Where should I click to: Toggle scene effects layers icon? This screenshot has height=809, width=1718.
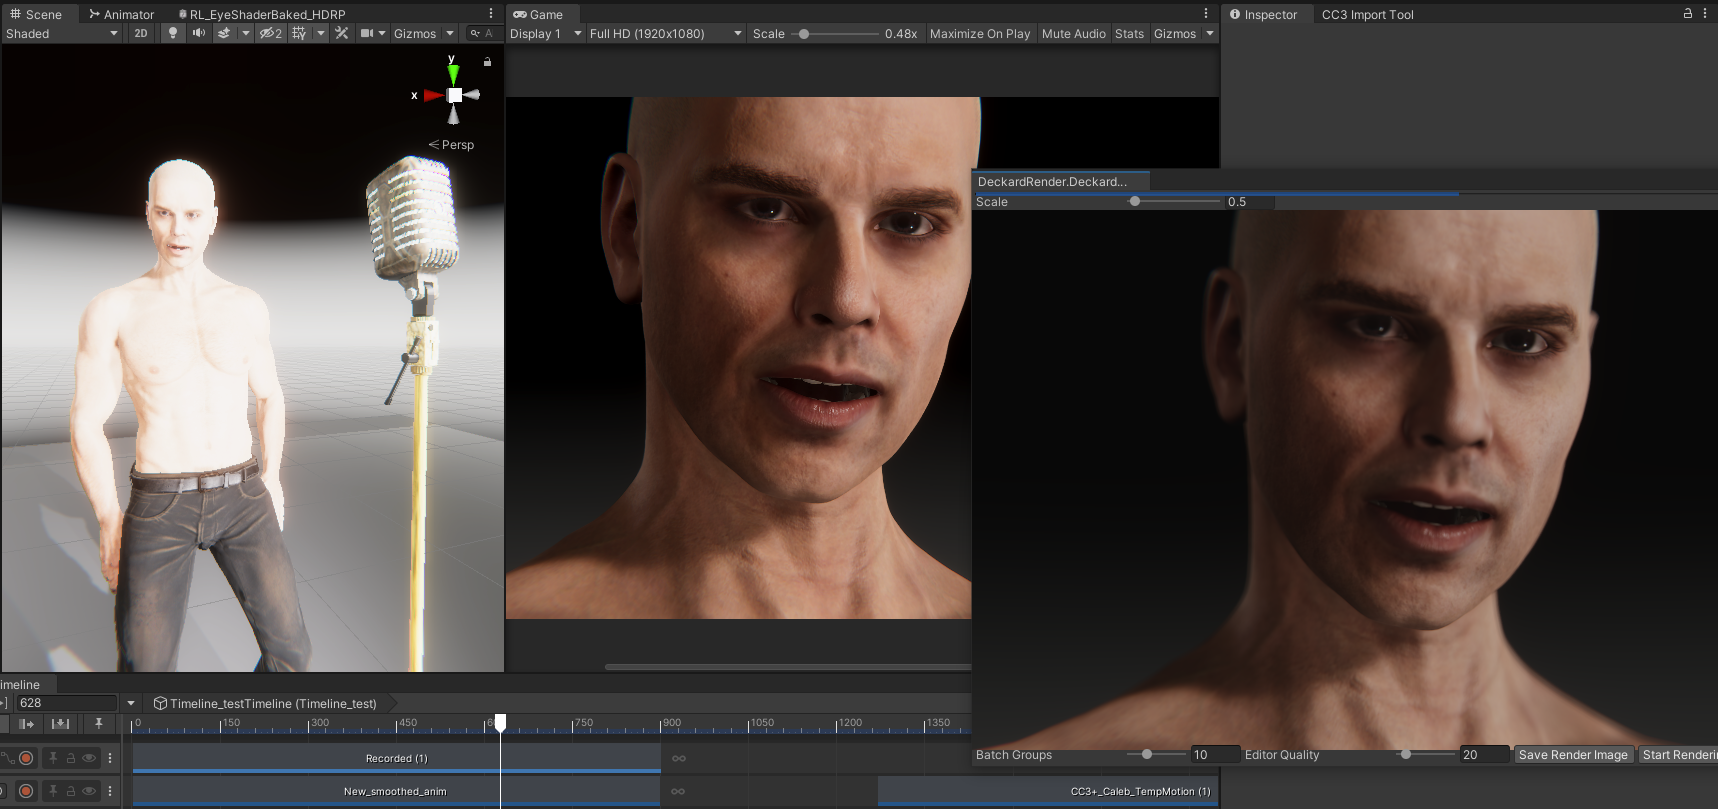(224, 33)
